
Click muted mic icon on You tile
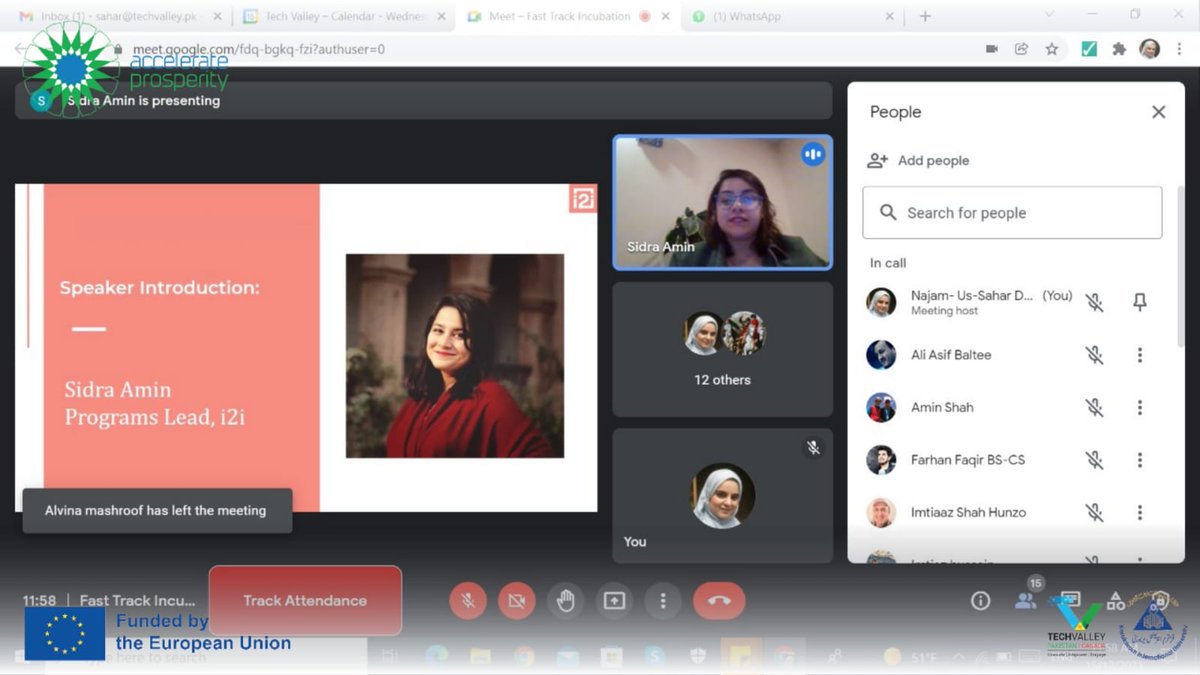(813, 447)
